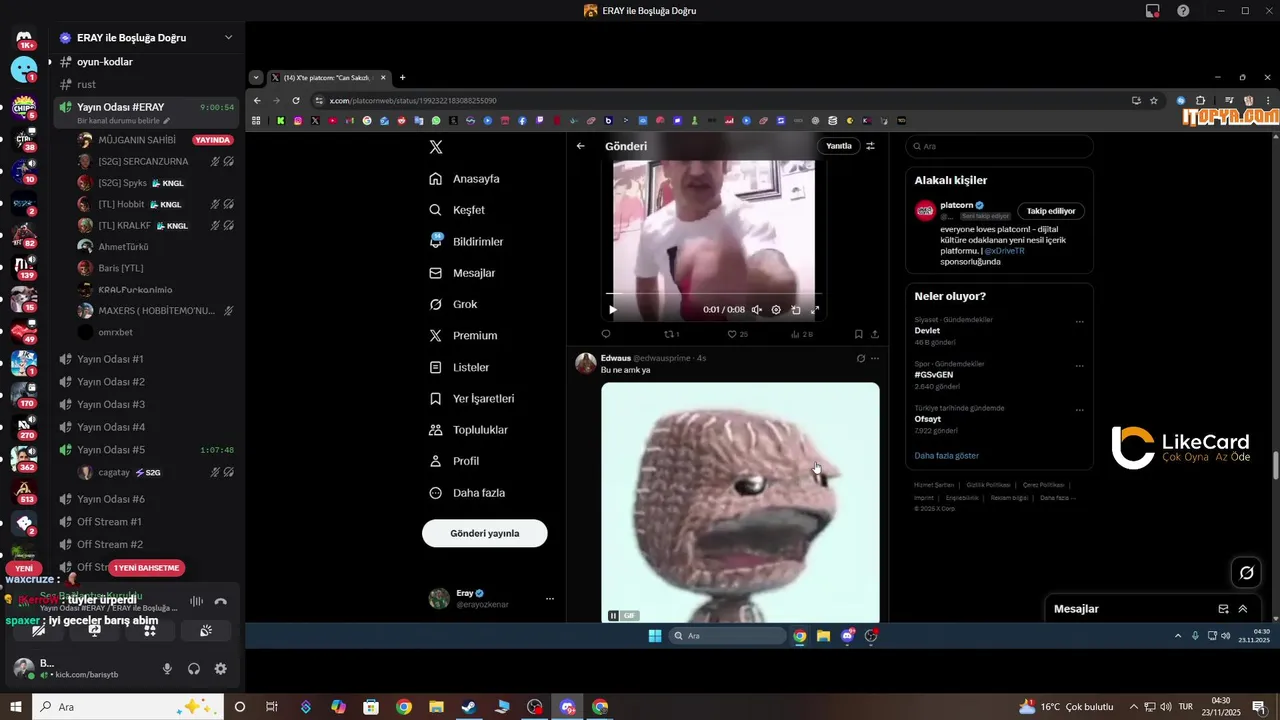Turn on camera in Discord voice panel
This screenshot has height=720, width=1280.
click(38, 631)
